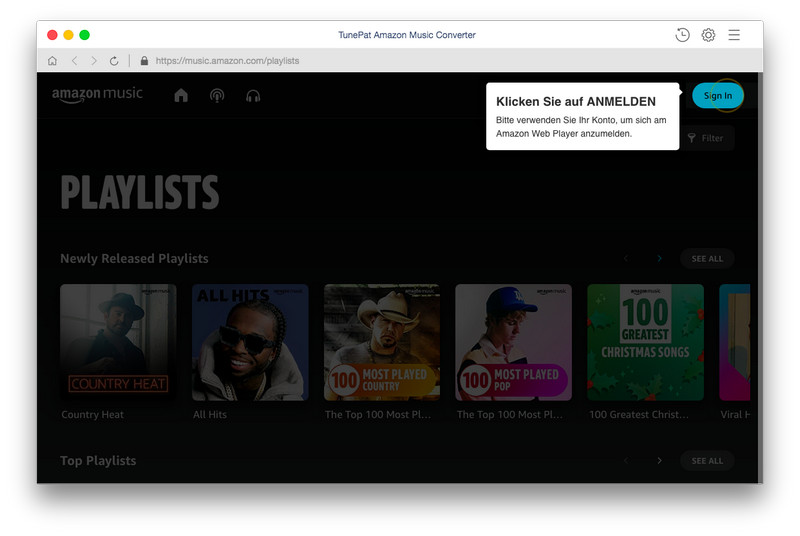Click the 'Newly Released Playlists' heading

coord(134,259)
